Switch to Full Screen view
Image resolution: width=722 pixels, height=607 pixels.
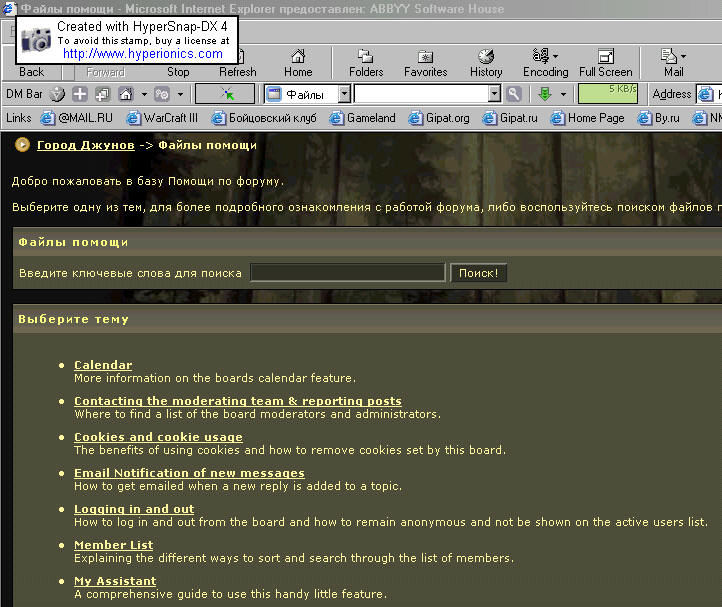[606, 63]
